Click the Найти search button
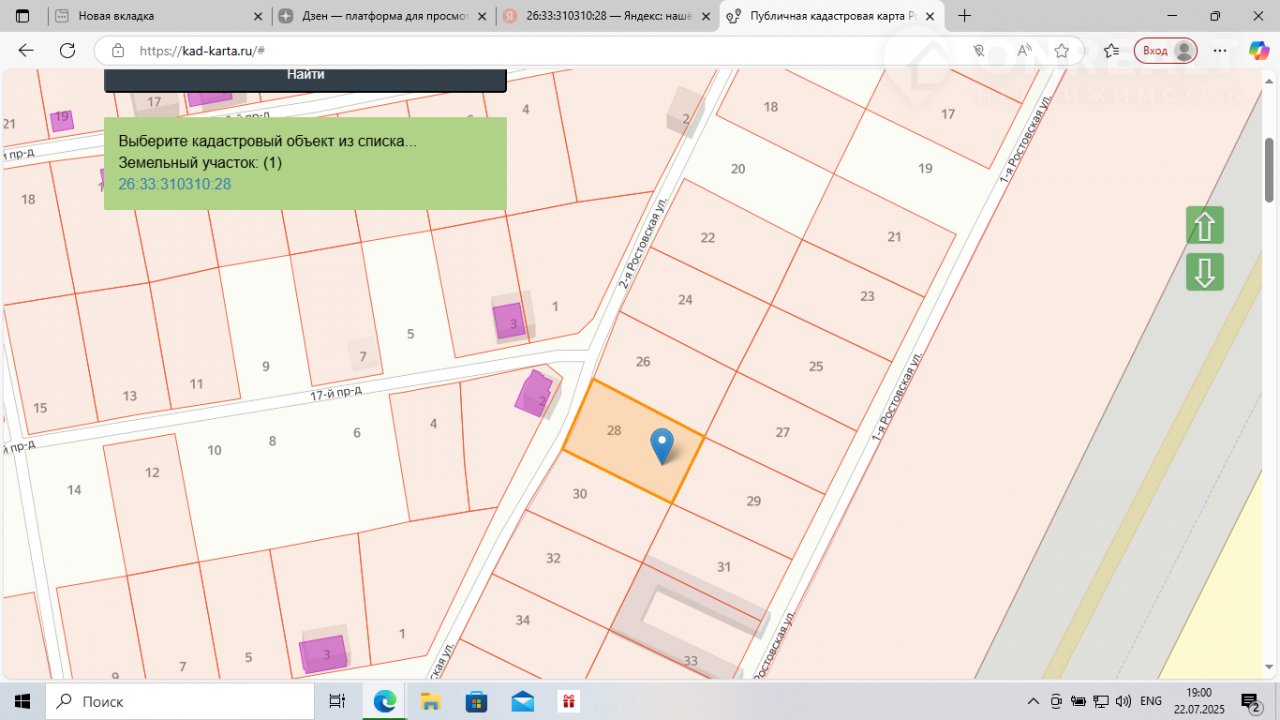1280x720 pixels. point(305,75)
